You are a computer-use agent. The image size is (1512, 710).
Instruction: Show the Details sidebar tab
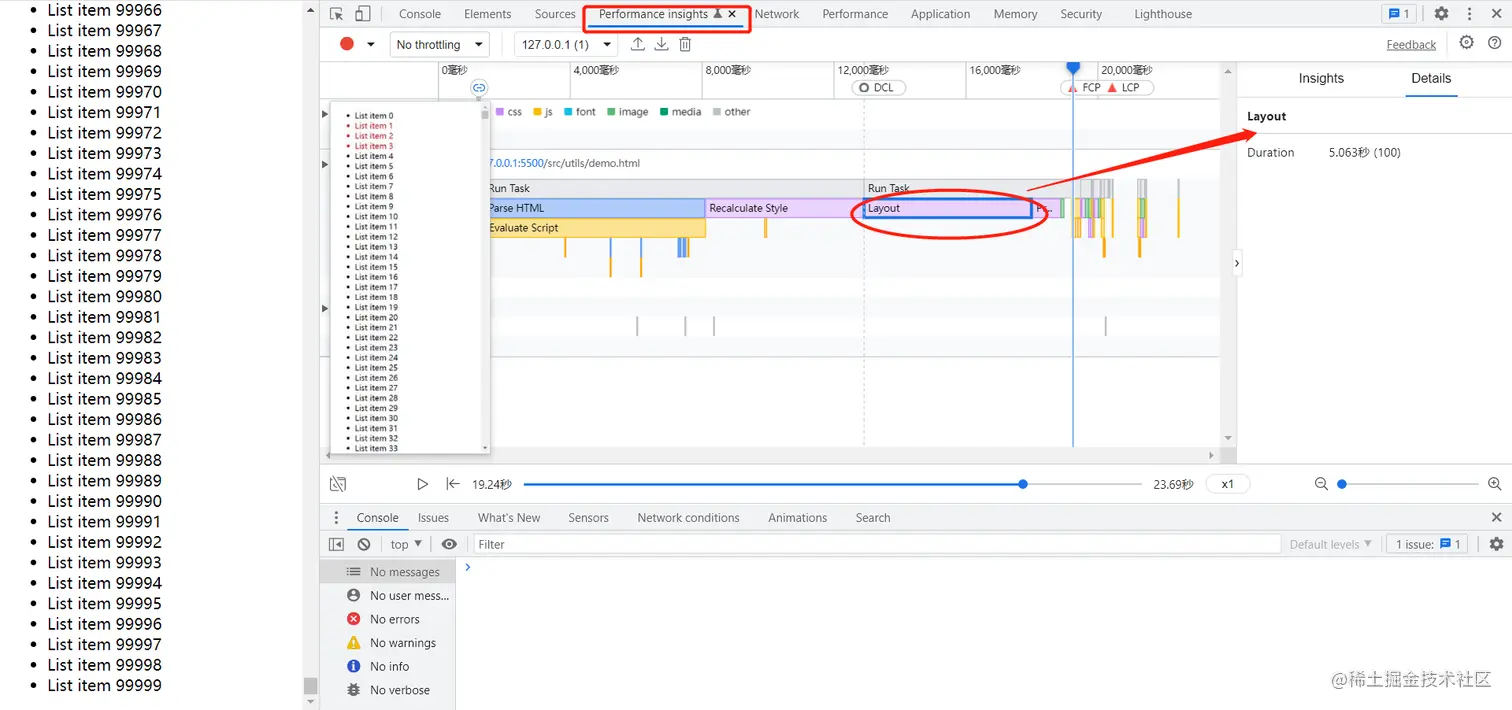click(1431, 78)
